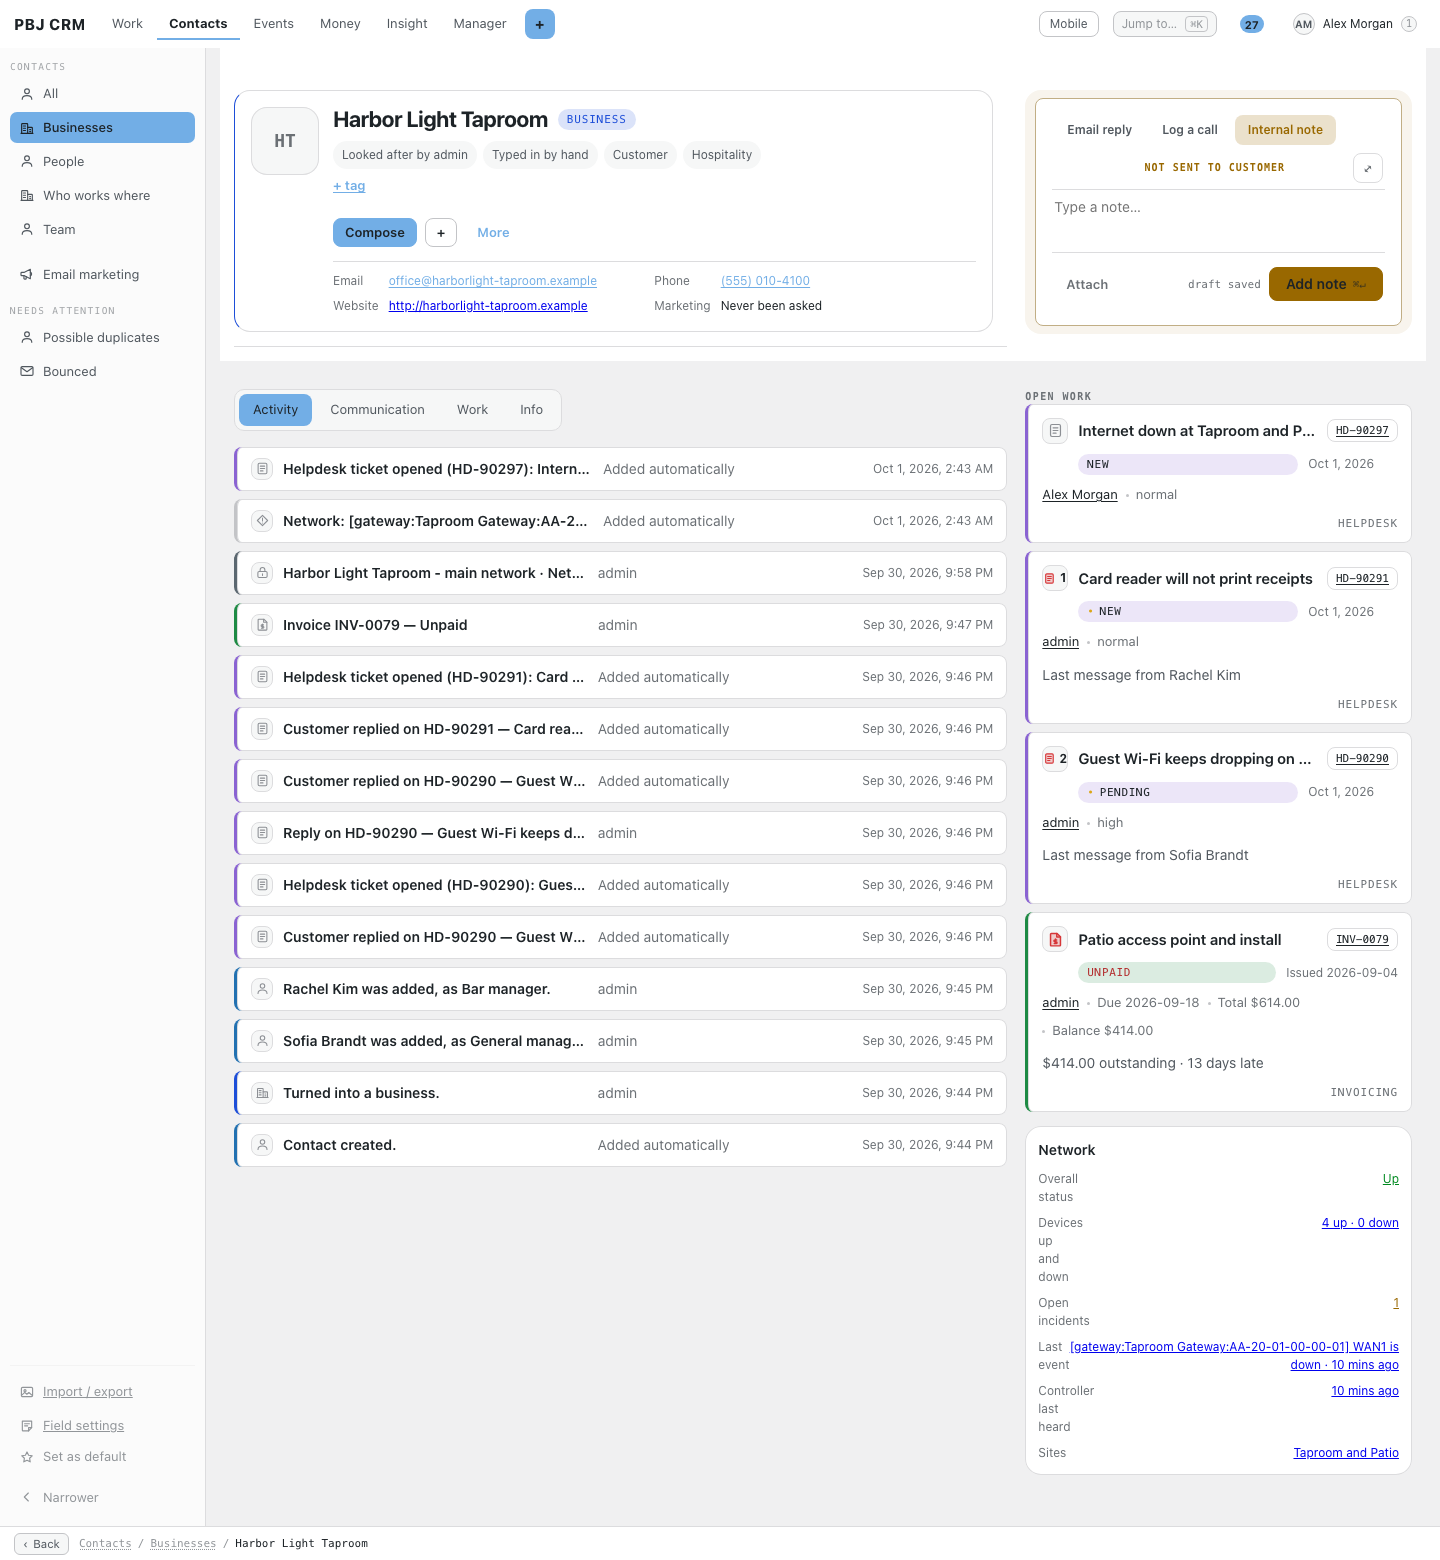
Task: Open ticket HD-90297 link
Action: pos(1362,431)
